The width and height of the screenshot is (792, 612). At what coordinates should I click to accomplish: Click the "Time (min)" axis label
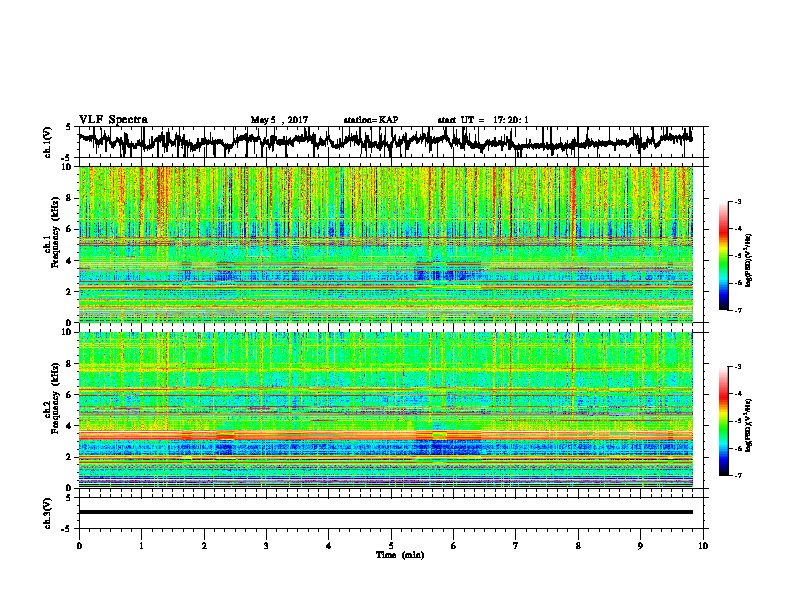400,555
